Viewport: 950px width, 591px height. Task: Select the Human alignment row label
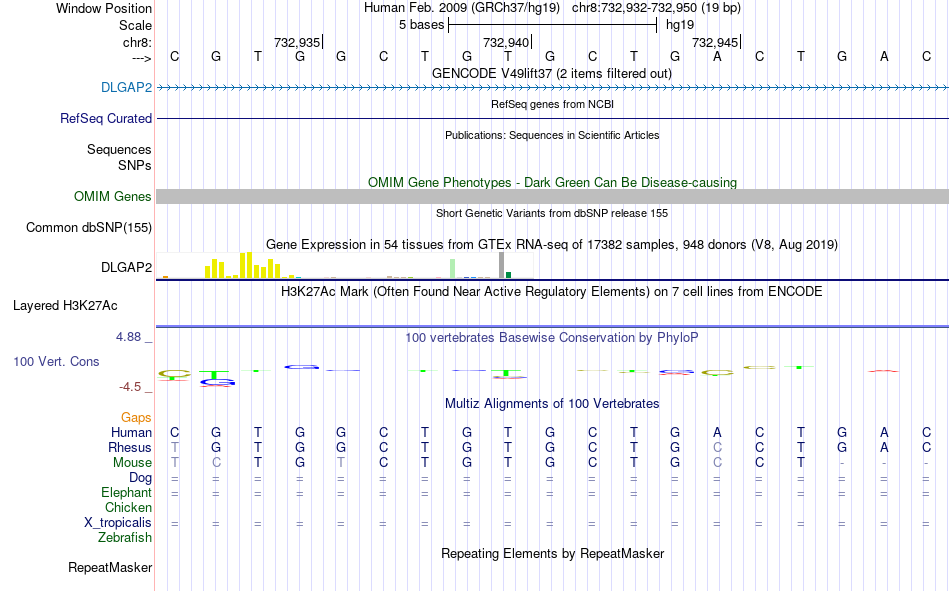[131, 432]
